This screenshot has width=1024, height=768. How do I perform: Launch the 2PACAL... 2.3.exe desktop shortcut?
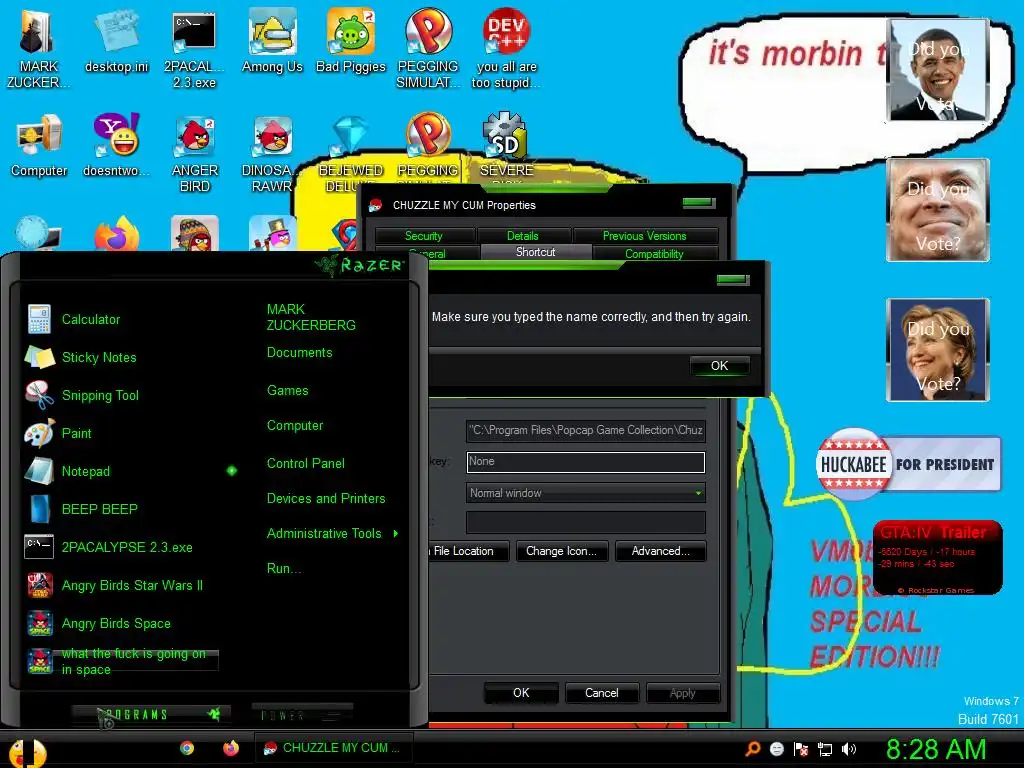click(194, 49)
